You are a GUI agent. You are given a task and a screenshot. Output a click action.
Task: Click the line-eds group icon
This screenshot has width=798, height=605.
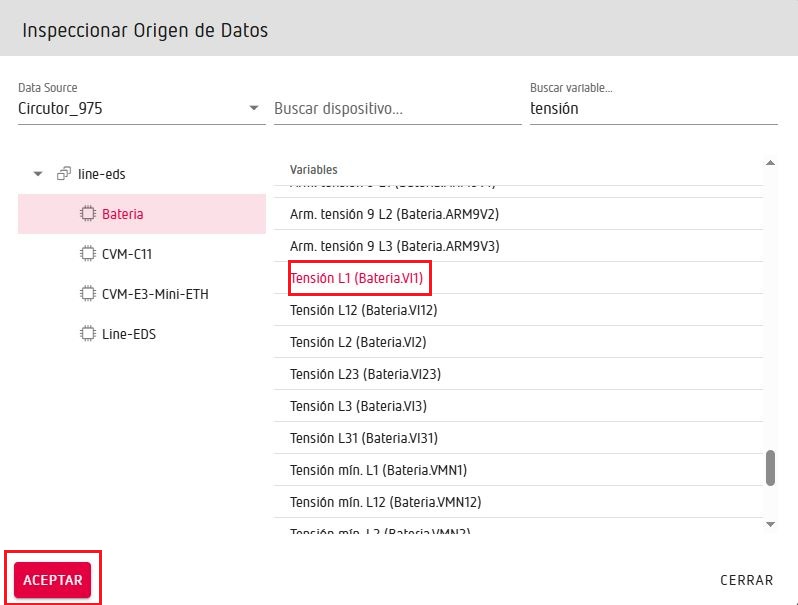click(x=64, y=174)
